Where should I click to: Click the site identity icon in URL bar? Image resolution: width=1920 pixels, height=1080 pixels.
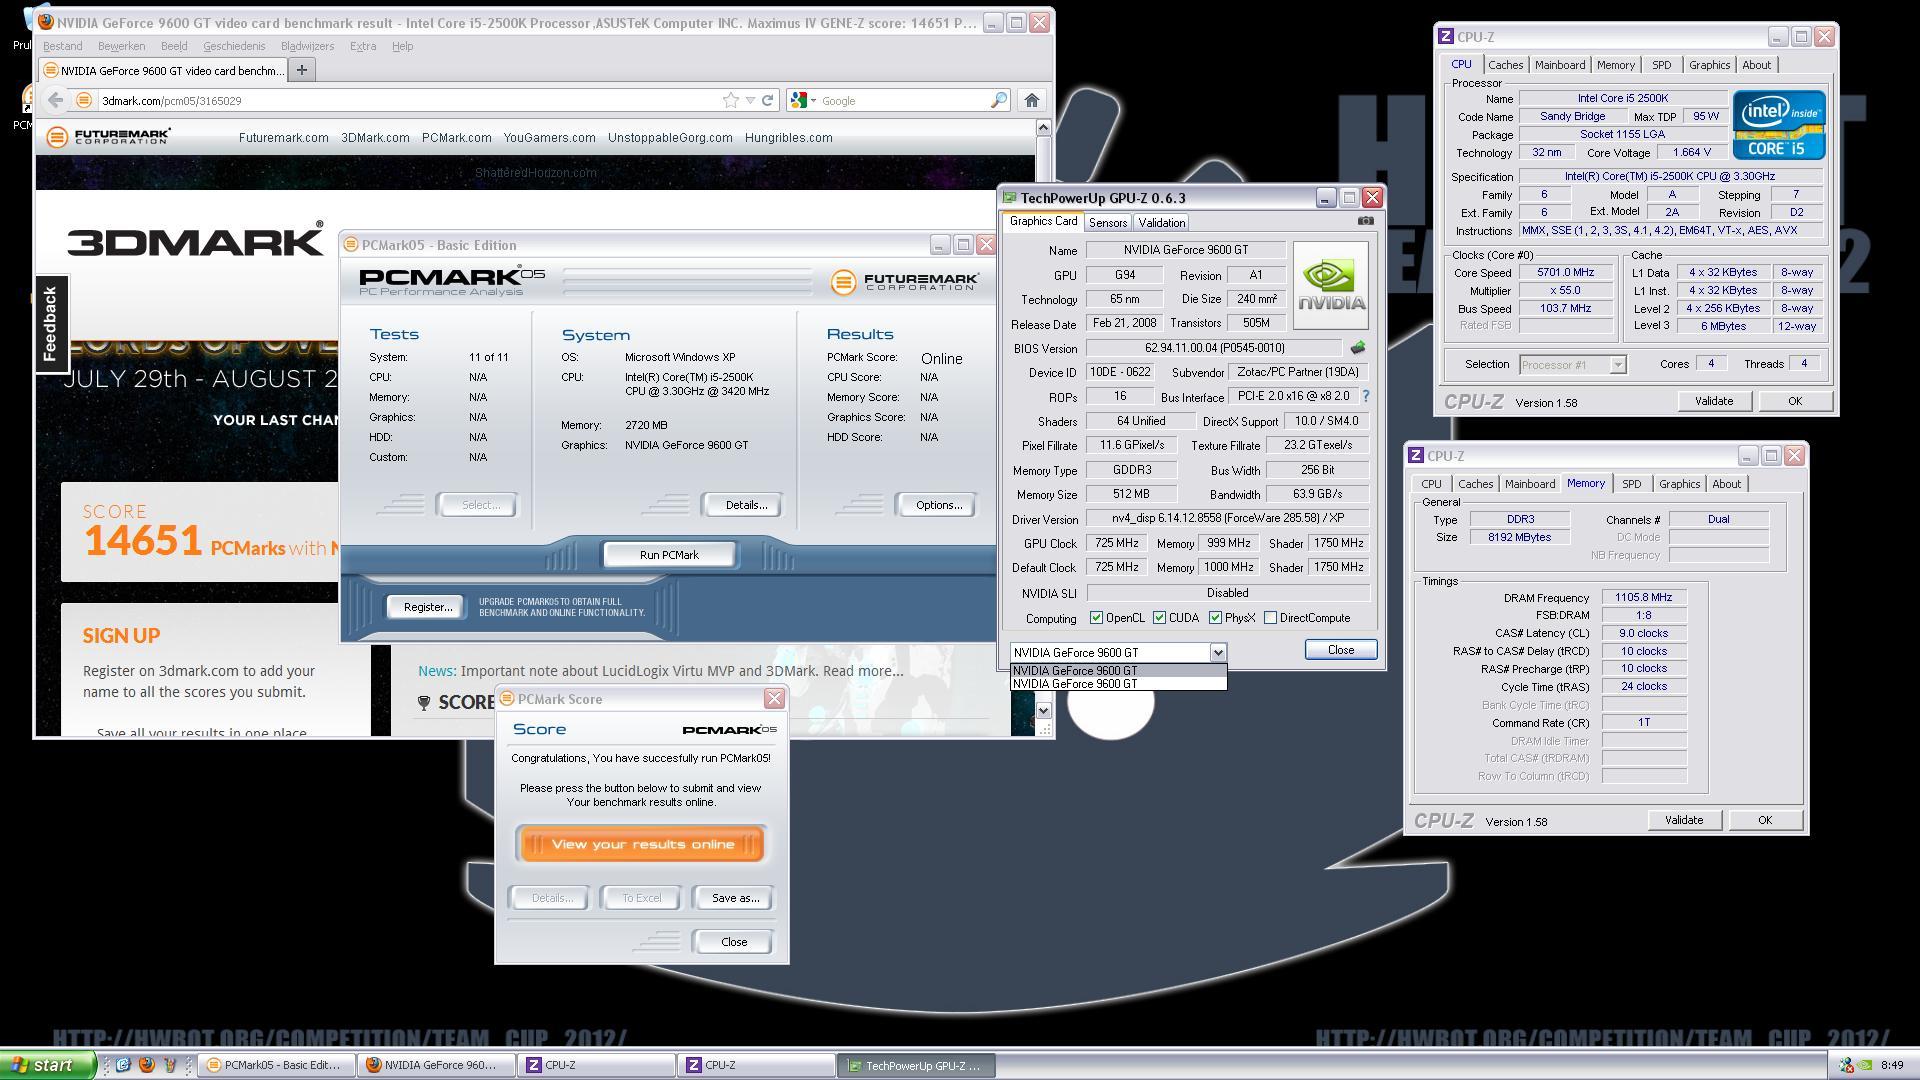[84, 100]
